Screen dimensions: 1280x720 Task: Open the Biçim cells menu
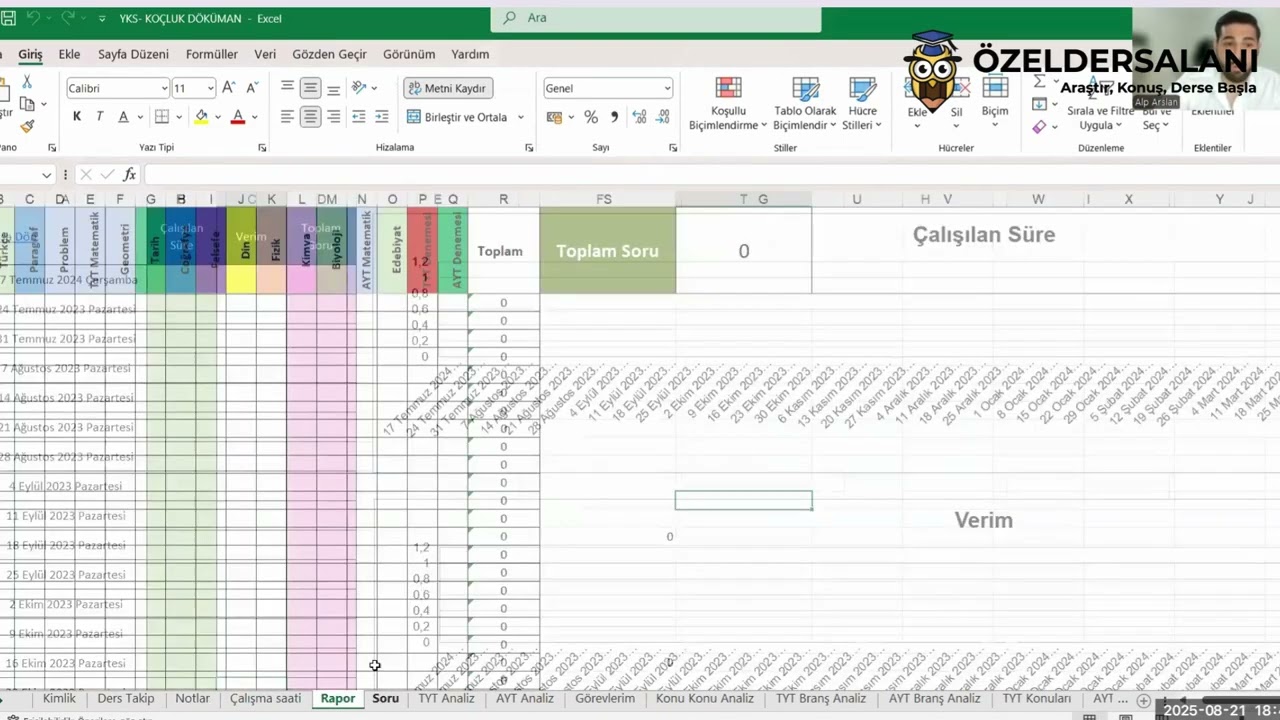(x=994, y=100)
